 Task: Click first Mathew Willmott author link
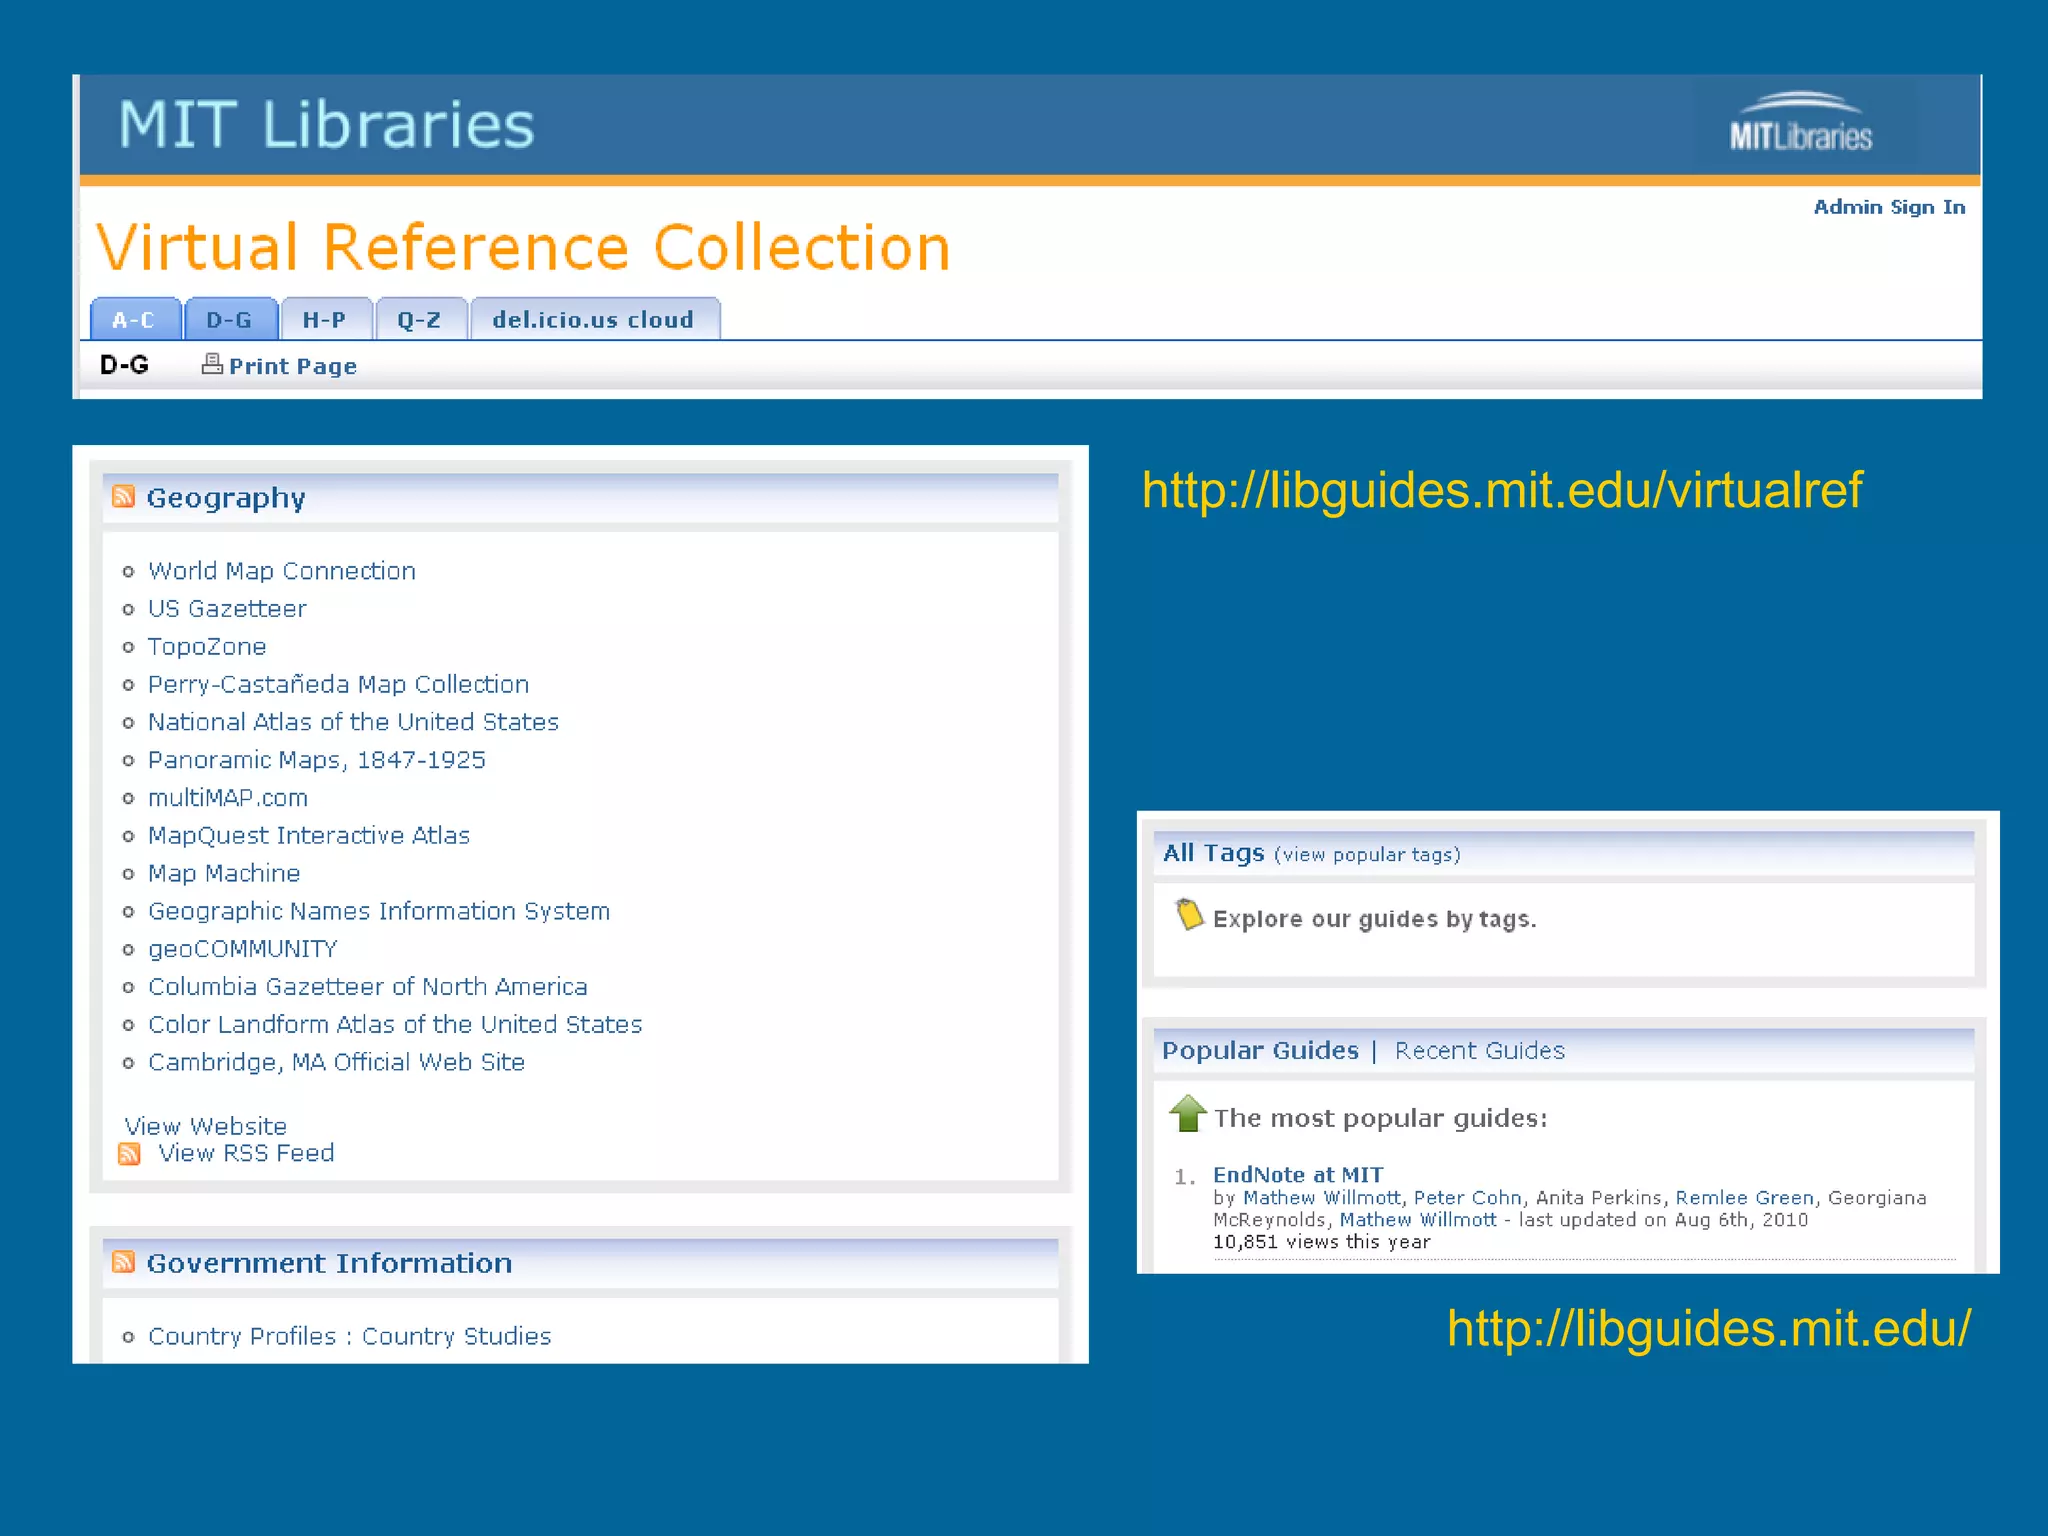click(x=1322, y=1198)
